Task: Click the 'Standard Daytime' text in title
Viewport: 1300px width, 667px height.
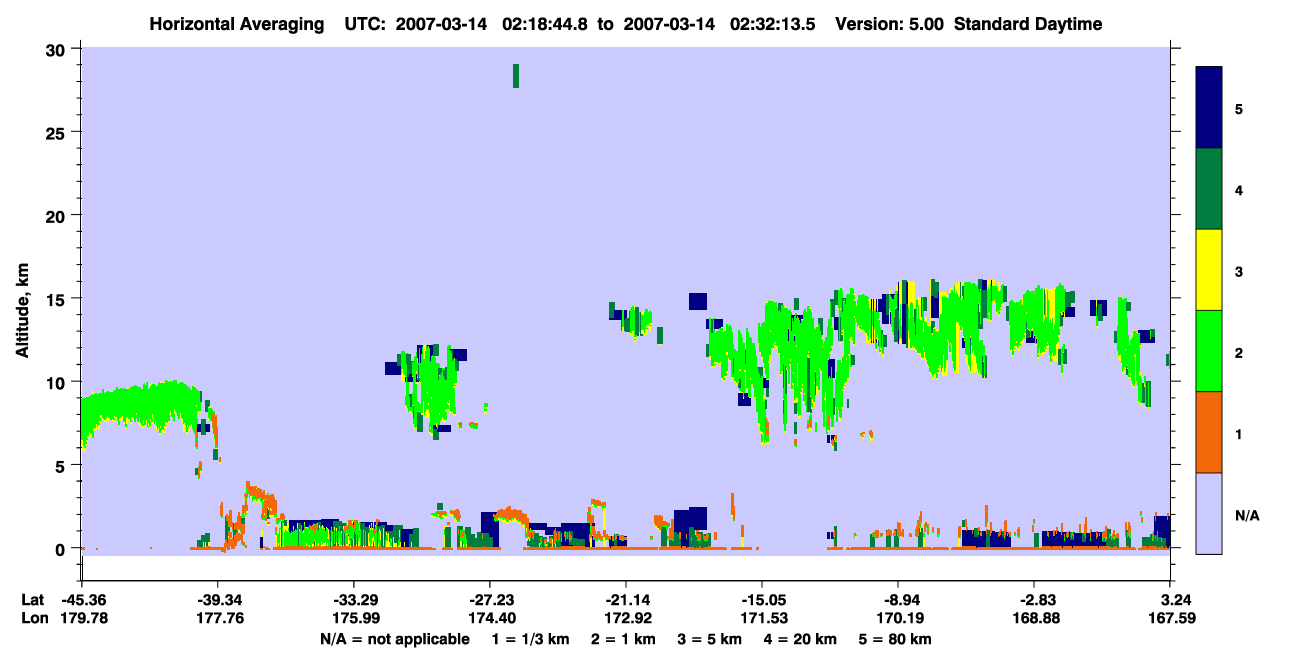Action: tap(1028, 24)
